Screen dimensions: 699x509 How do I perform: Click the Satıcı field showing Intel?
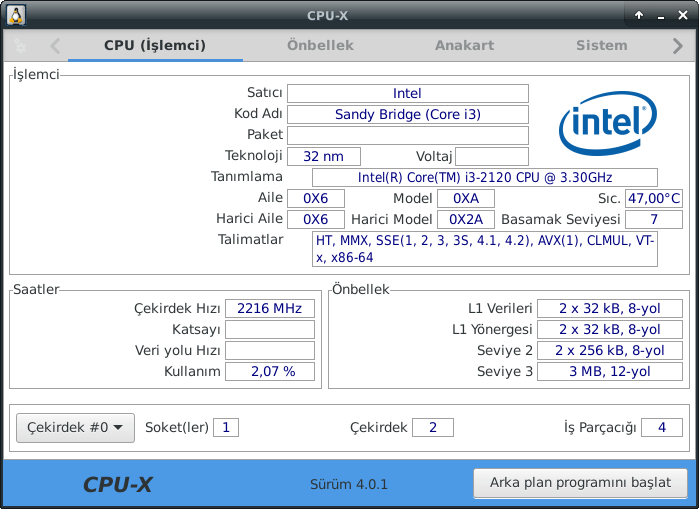coord(408,94)
